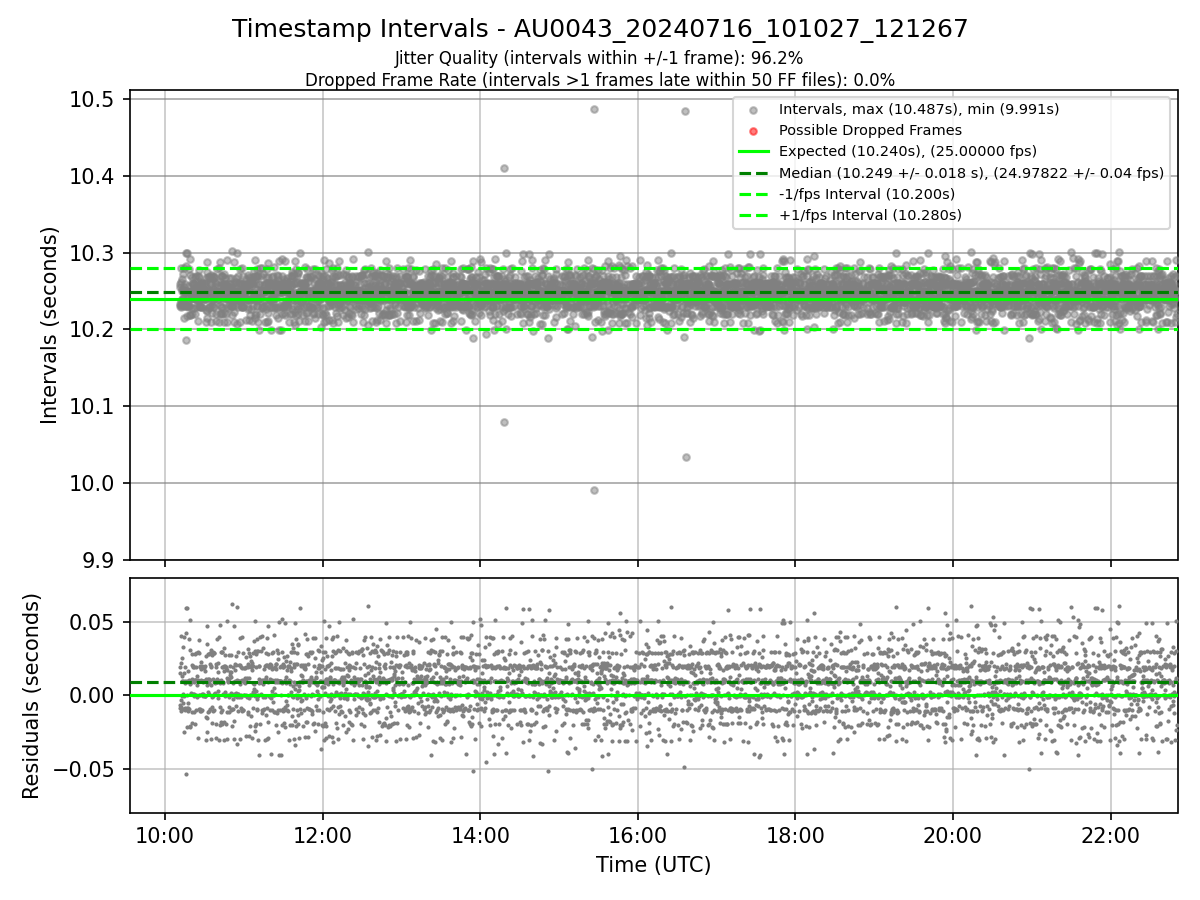The height and width of the screenshot is (900, 1200).
Task: Click the x-axis tick label '18:00'
Action: pyautogui.click(x=795, y=836)
